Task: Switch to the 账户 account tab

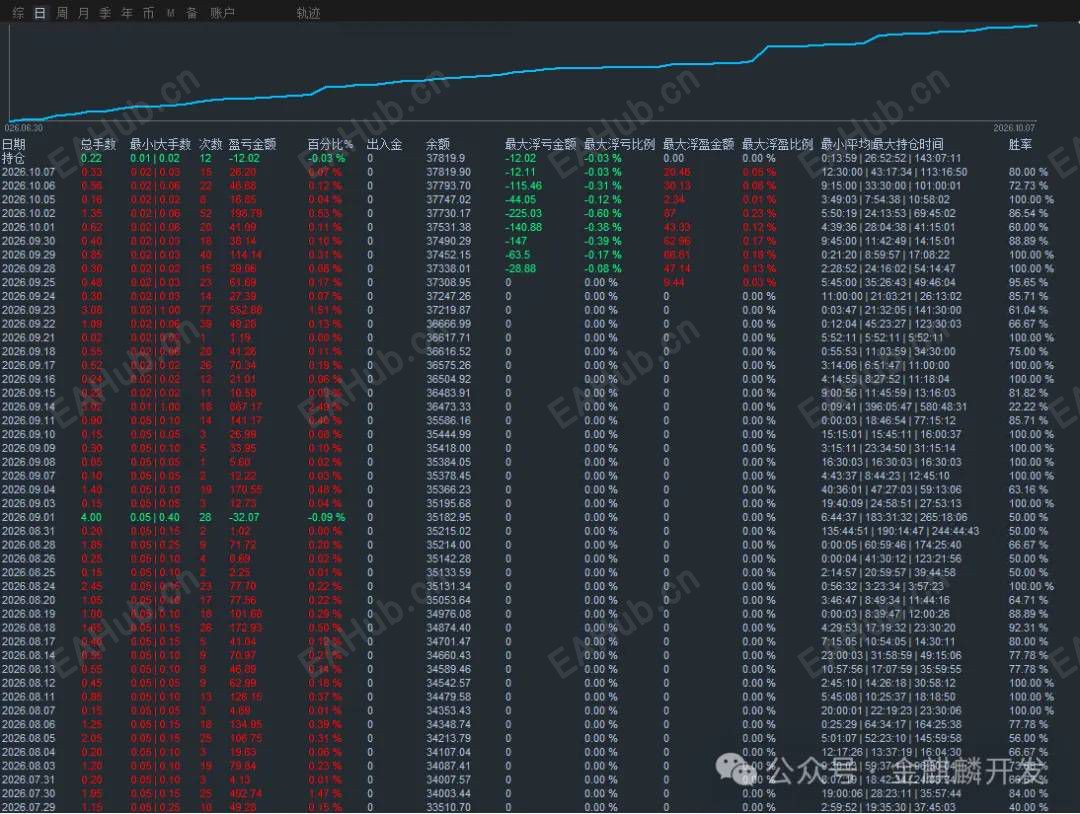Action: (x=222, y=13)
